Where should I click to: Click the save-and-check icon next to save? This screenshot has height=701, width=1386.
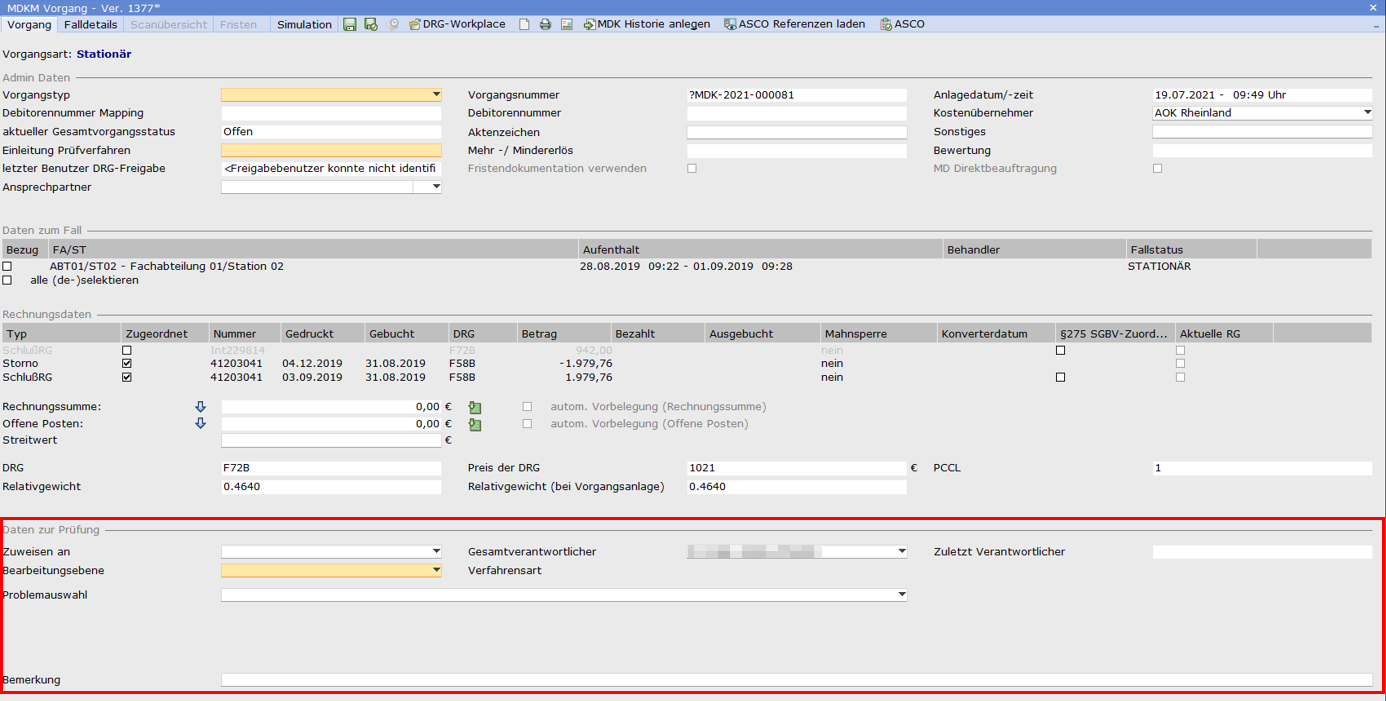pos(371,24)
